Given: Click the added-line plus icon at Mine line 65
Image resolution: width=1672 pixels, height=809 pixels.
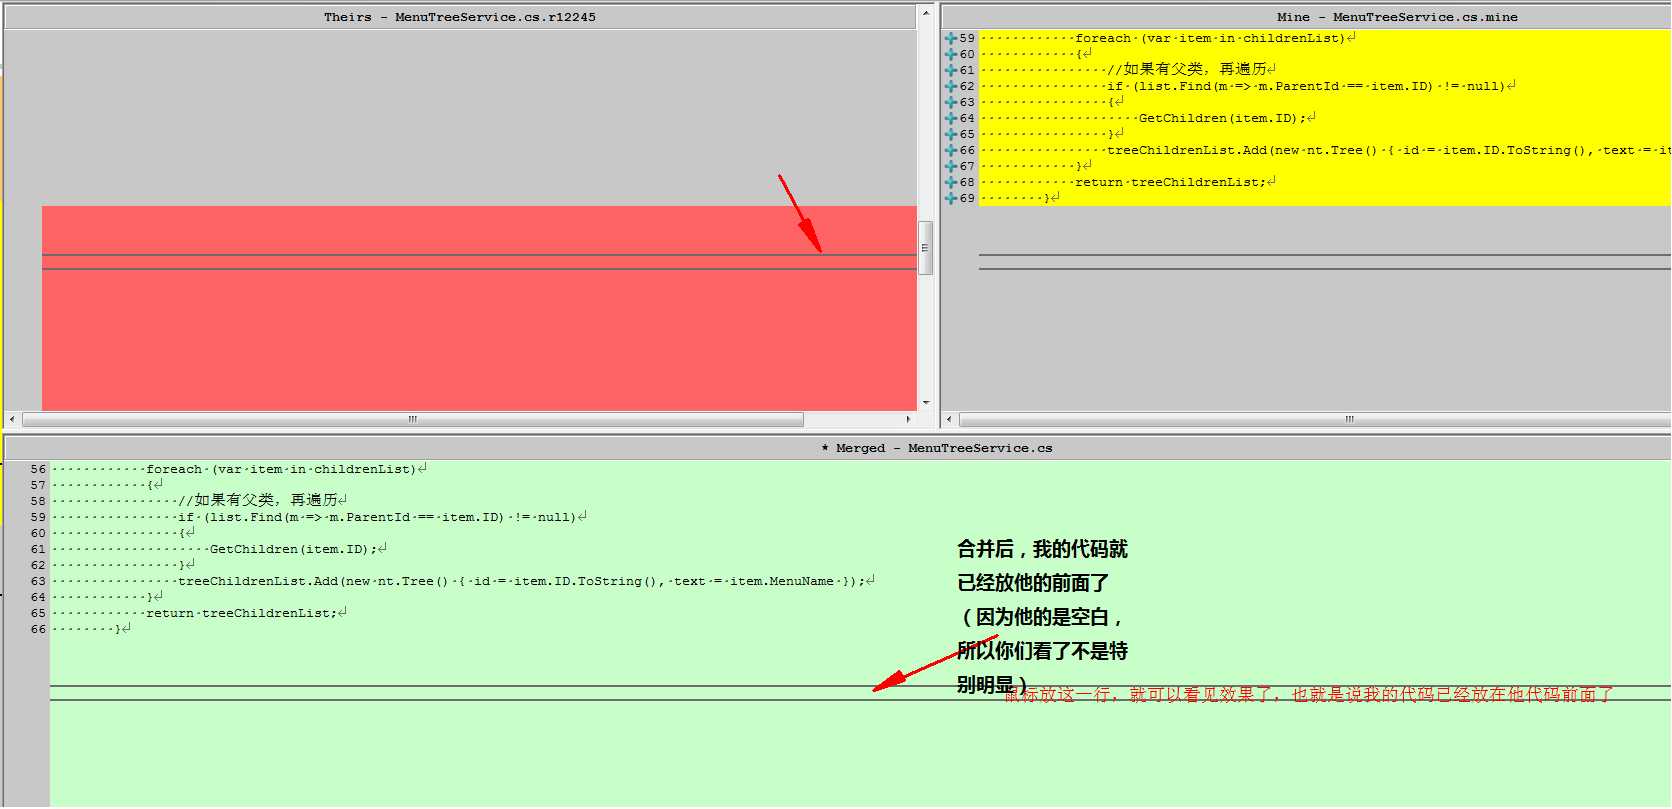Looking at the screenshot, I should (950, 134).
